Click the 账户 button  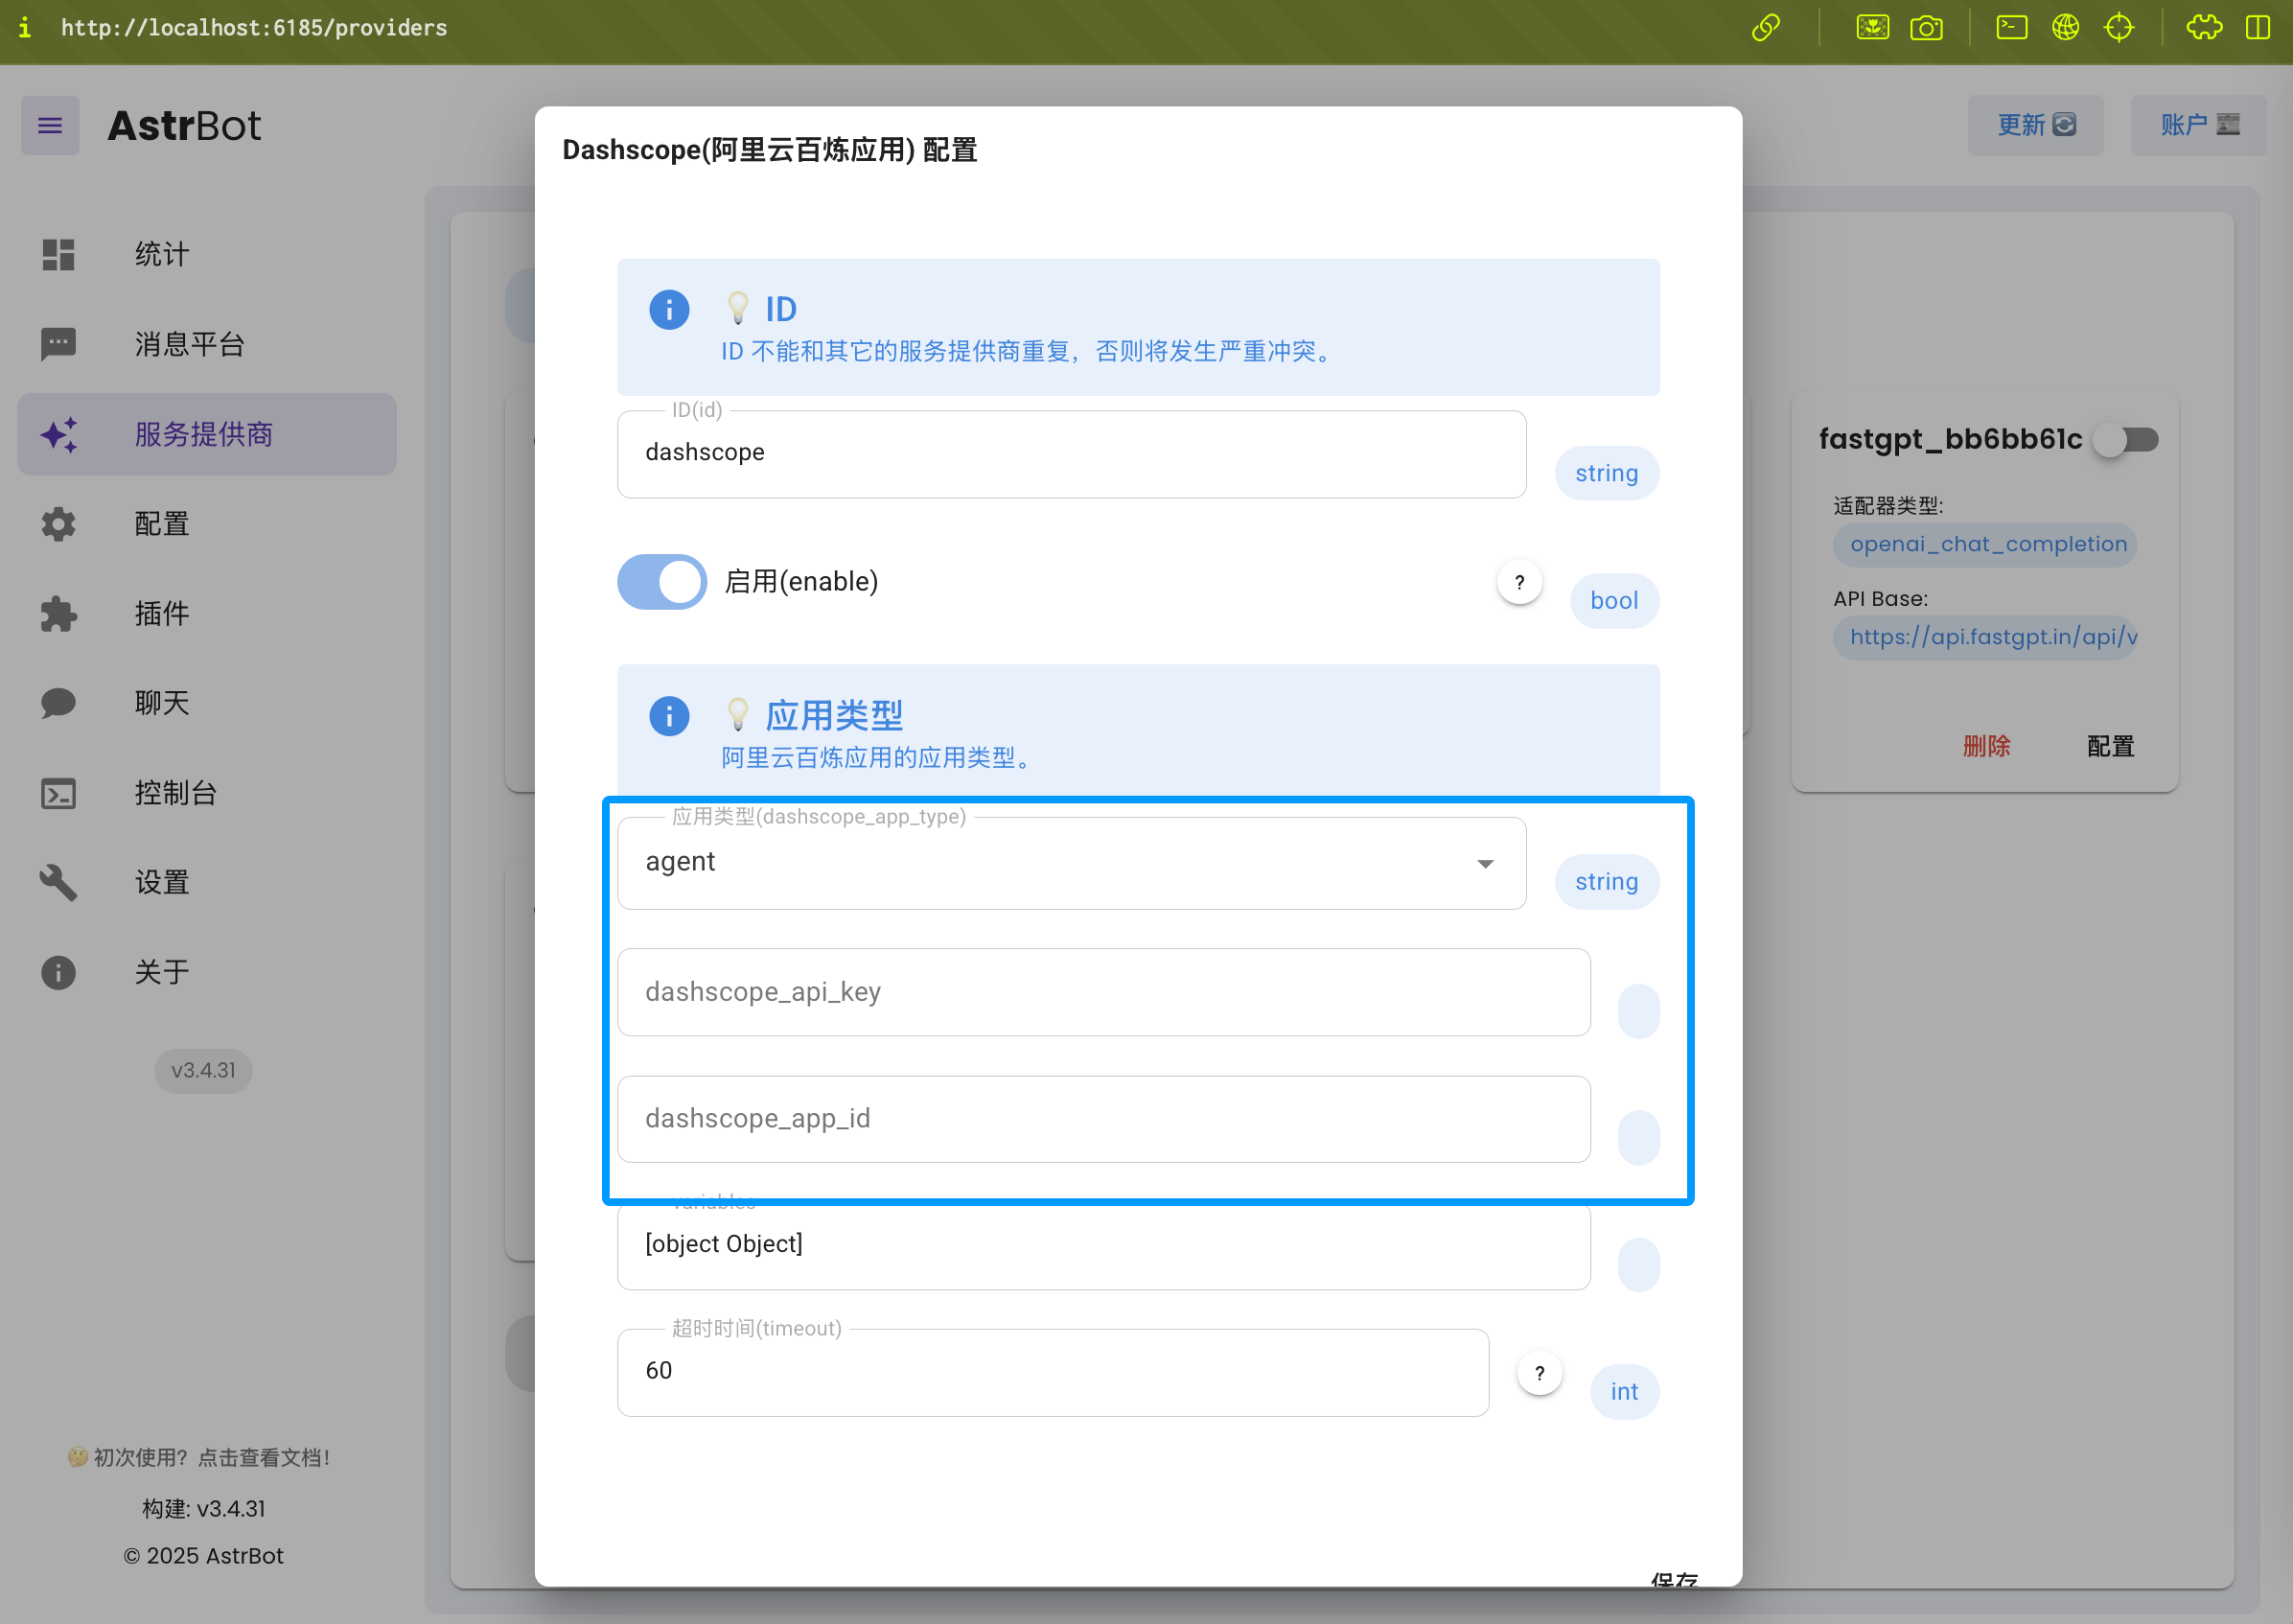[2198, 125]
